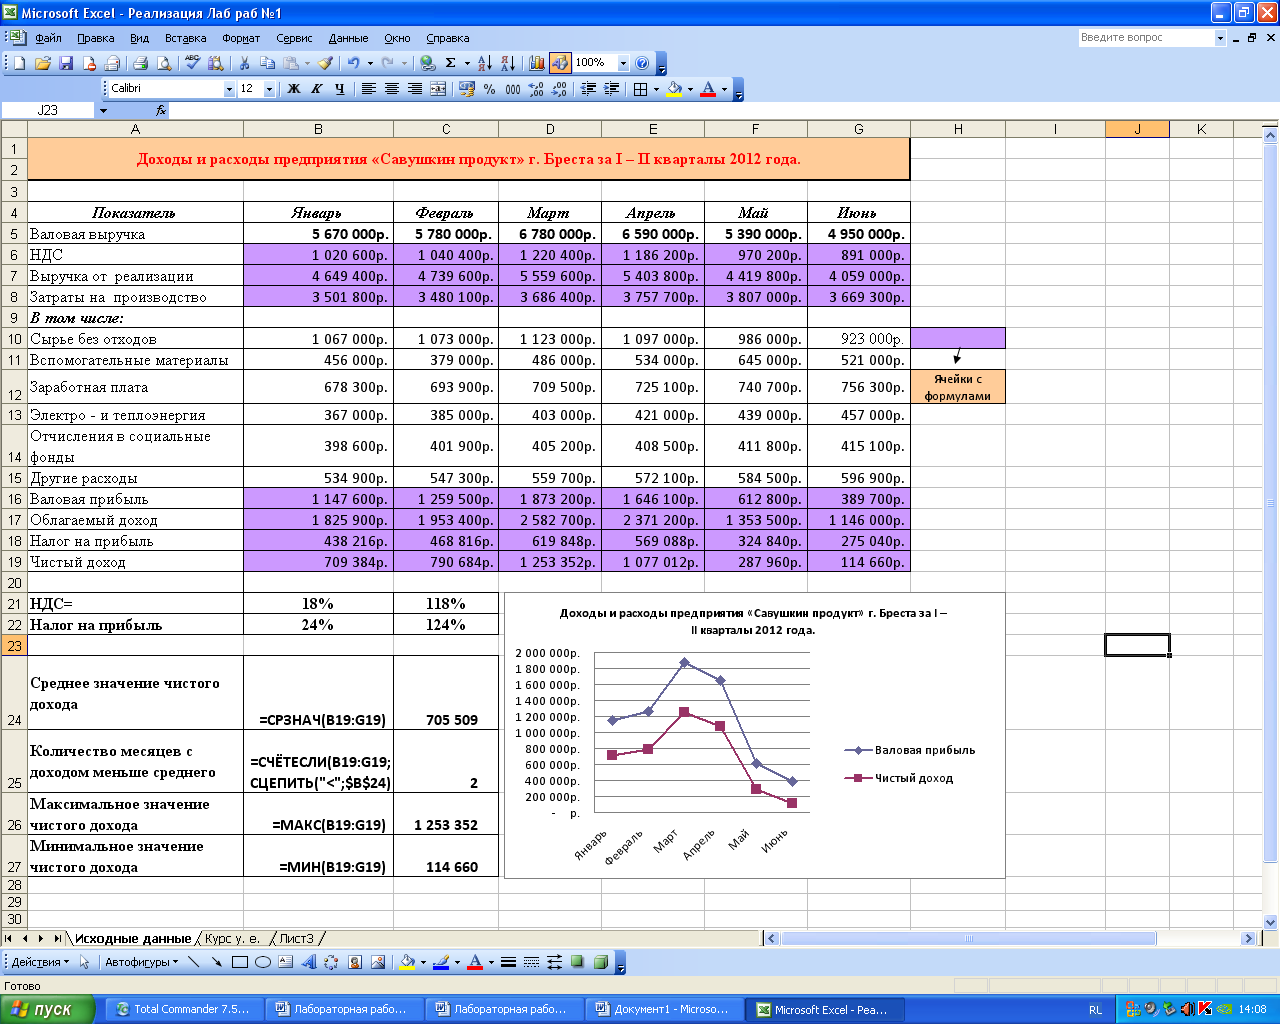This screenshot has width=1280, height=1024.
Task: Select column G header
Action: [x=858, y=129]
